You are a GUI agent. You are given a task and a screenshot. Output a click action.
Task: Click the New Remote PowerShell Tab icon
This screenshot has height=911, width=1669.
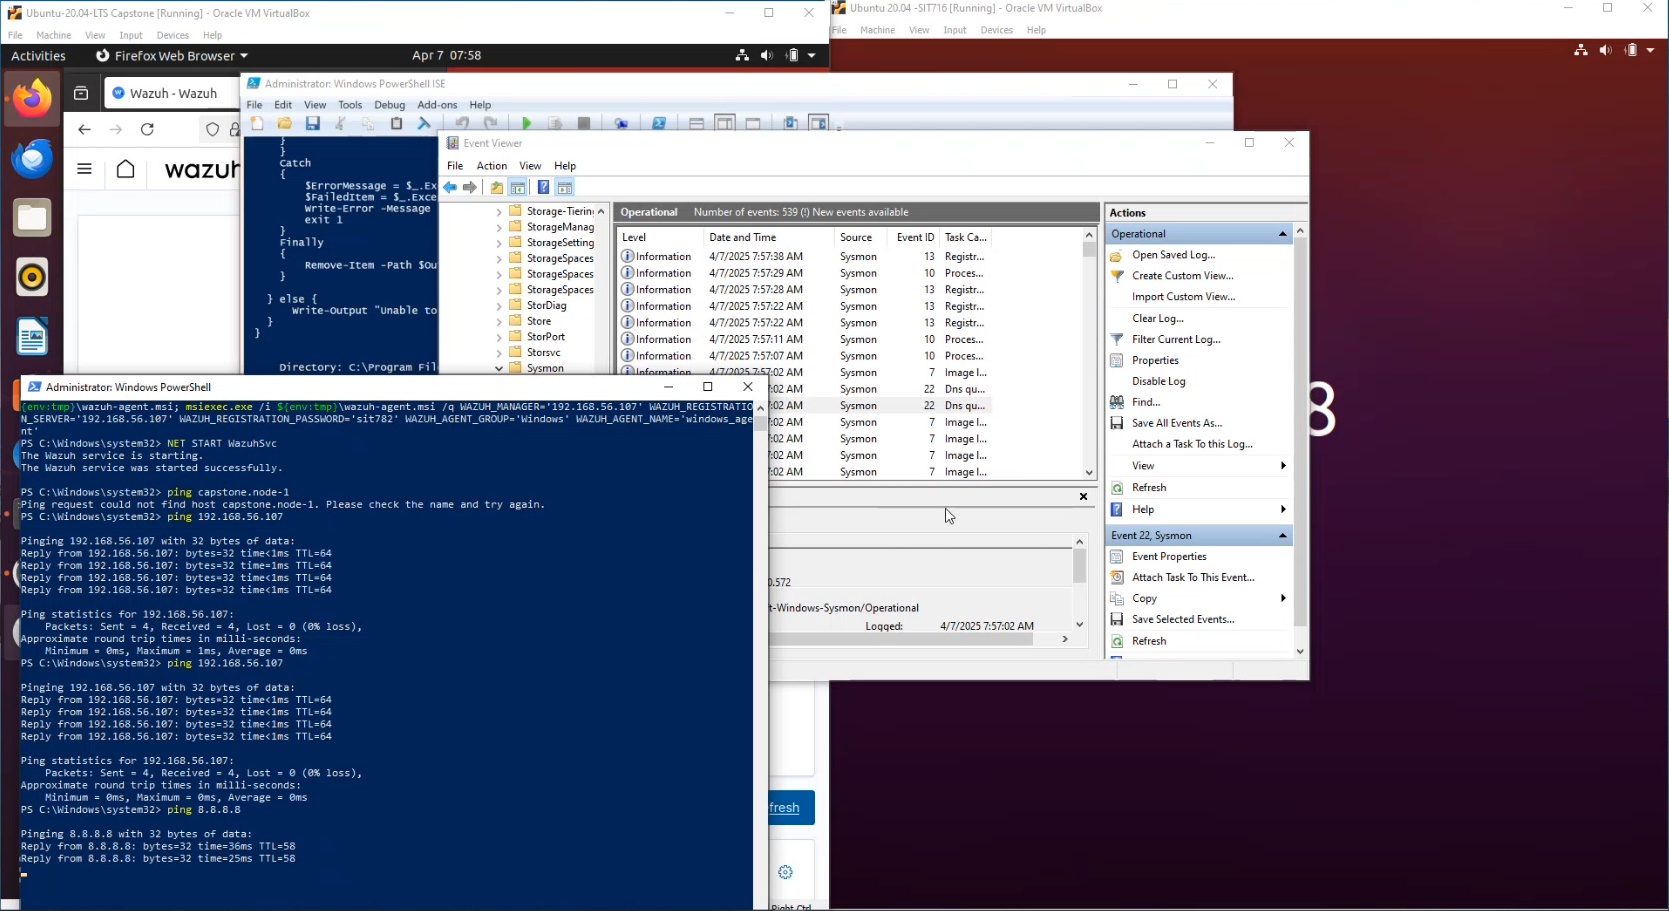tap(621, 123)
